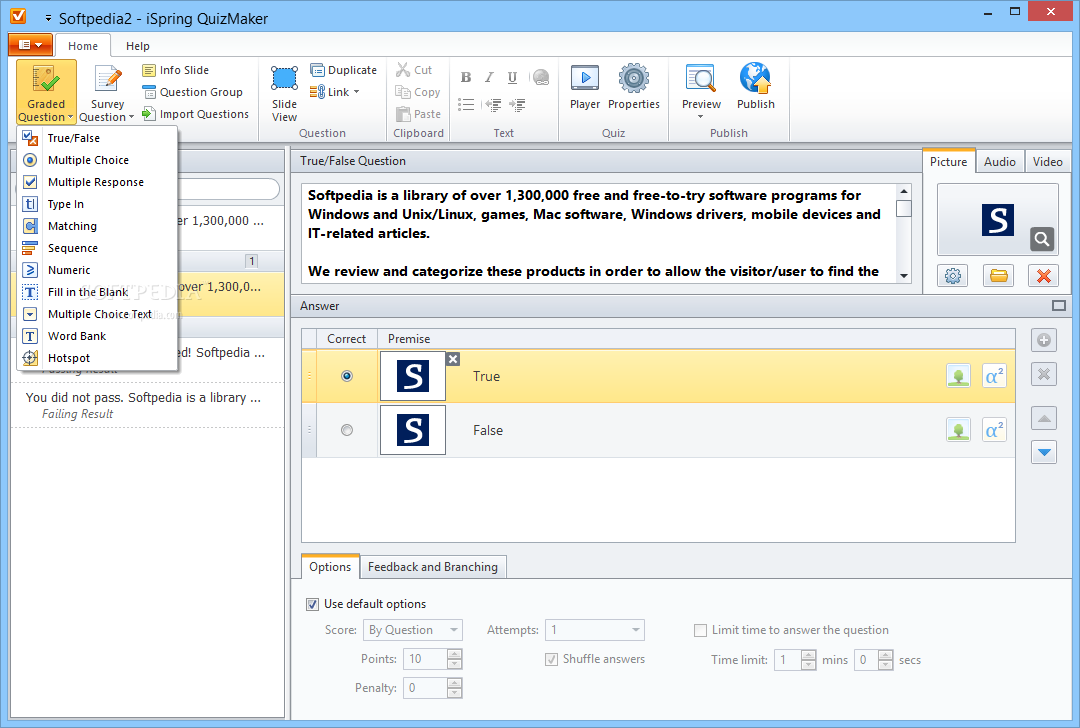
Task: Choose True/False from question menu
Action: pyautogui.click(x=97, y=138)
